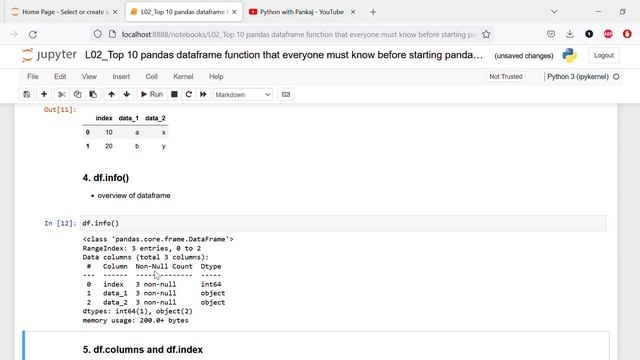
Task: Copy selected cells icon
Action: (77, 94)
